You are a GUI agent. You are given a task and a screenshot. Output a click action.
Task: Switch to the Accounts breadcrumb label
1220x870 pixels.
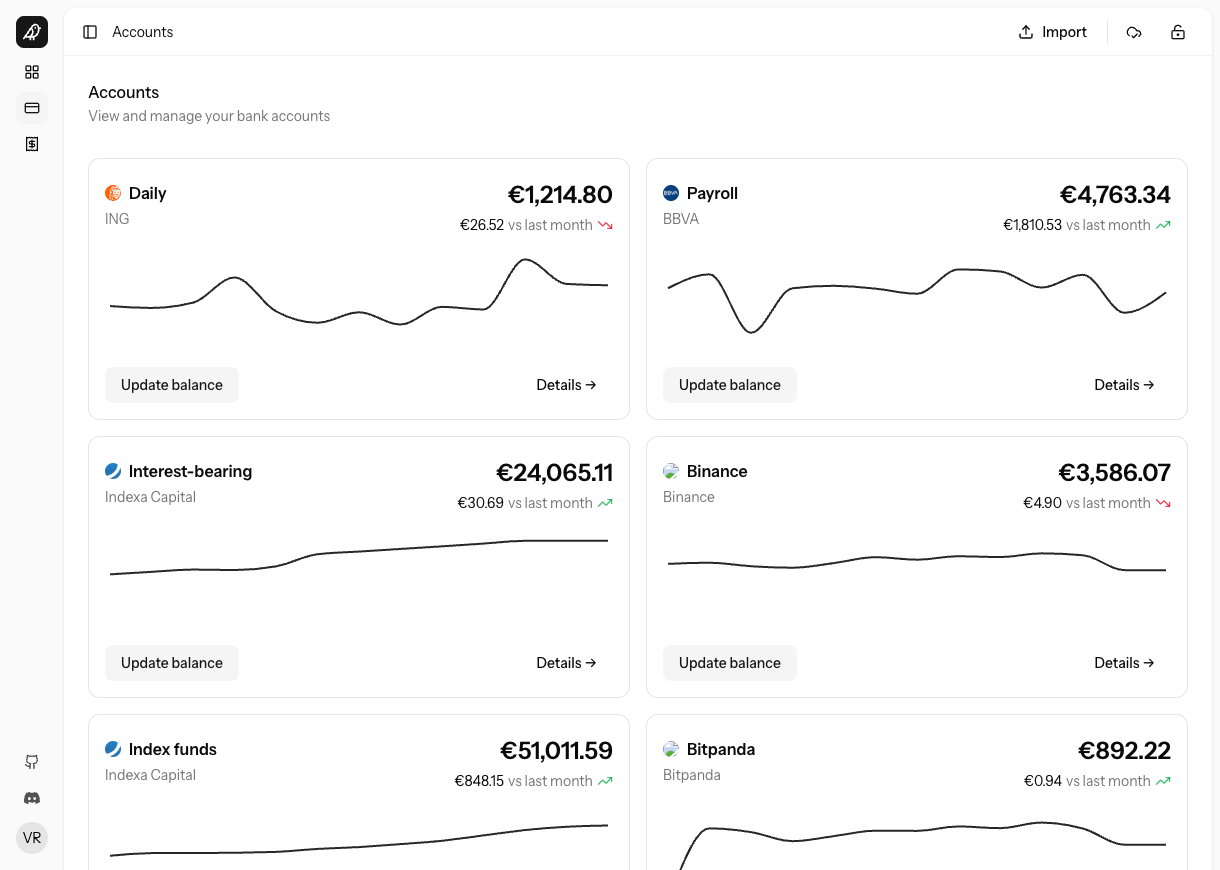(x=143, y=32)
